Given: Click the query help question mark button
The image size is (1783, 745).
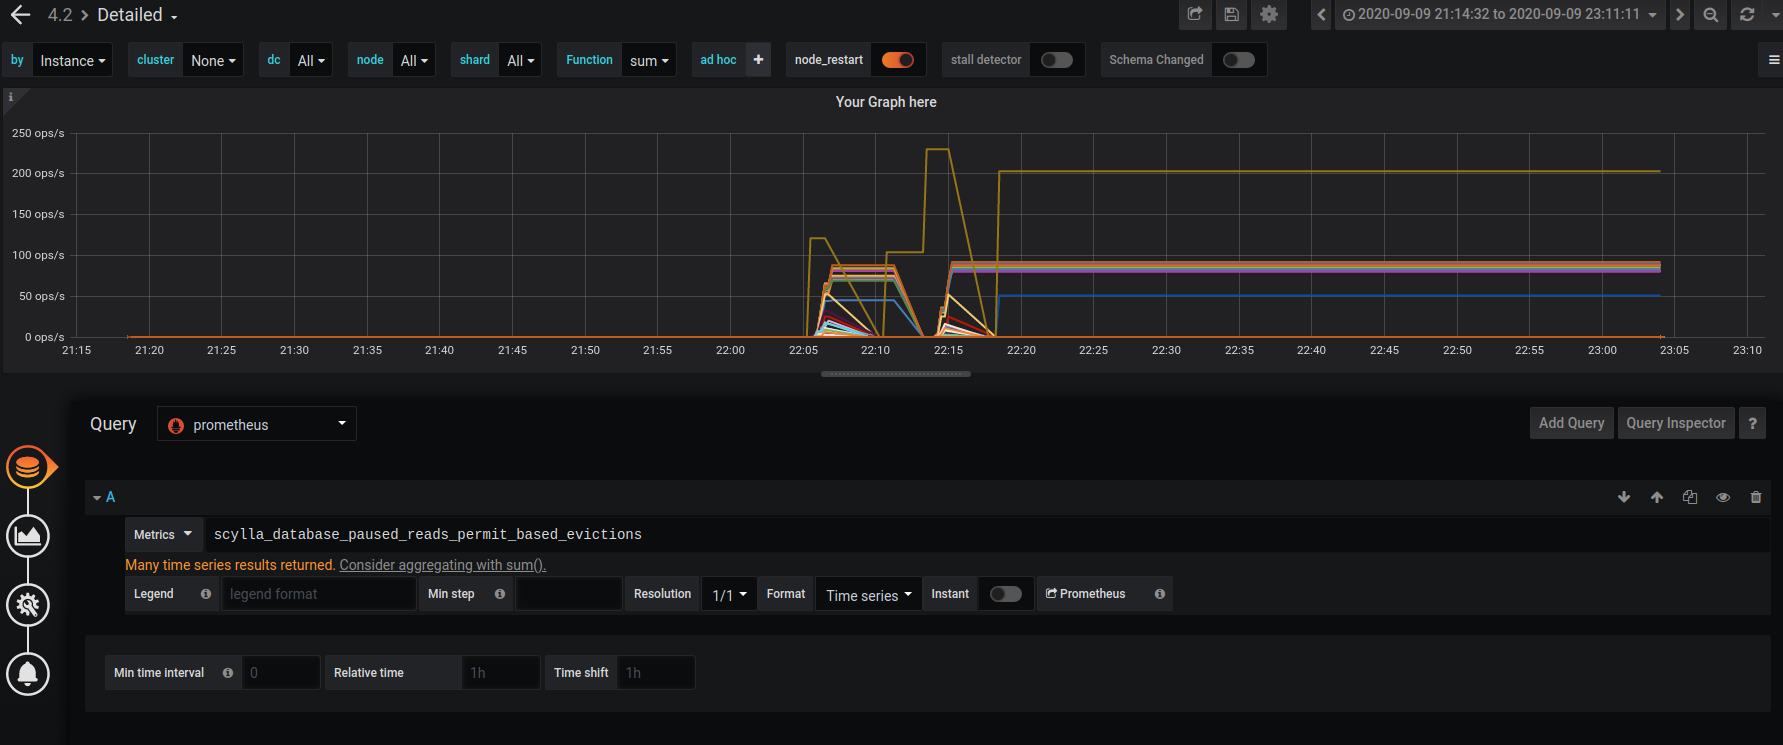Looking at the screenshot, I should coord(1752,423).
